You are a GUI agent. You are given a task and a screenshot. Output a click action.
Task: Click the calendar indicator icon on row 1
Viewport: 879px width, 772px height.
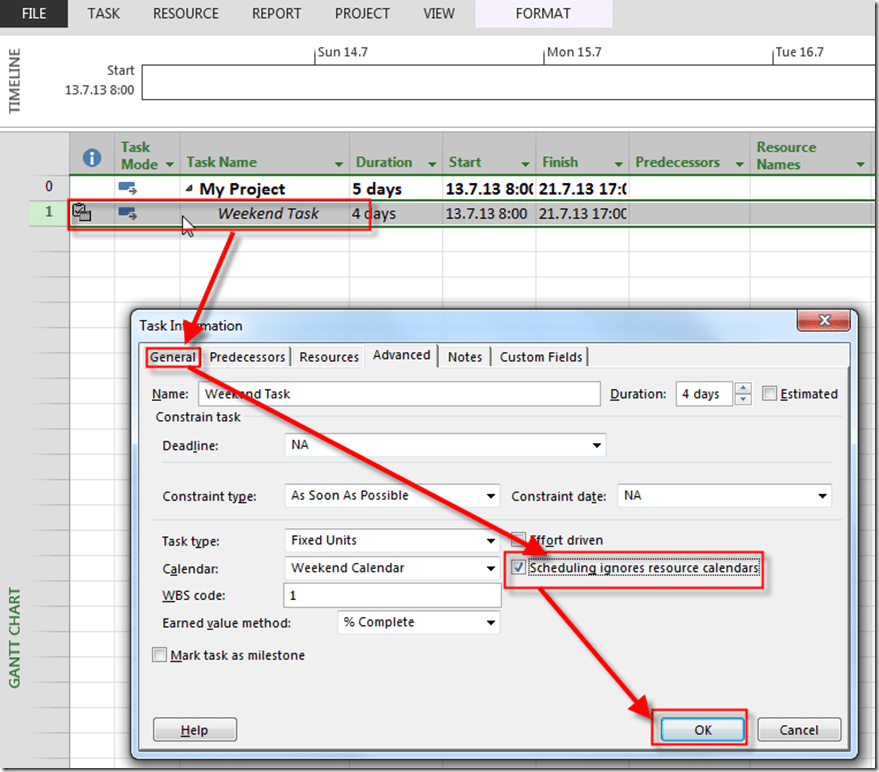click(83, 213)
